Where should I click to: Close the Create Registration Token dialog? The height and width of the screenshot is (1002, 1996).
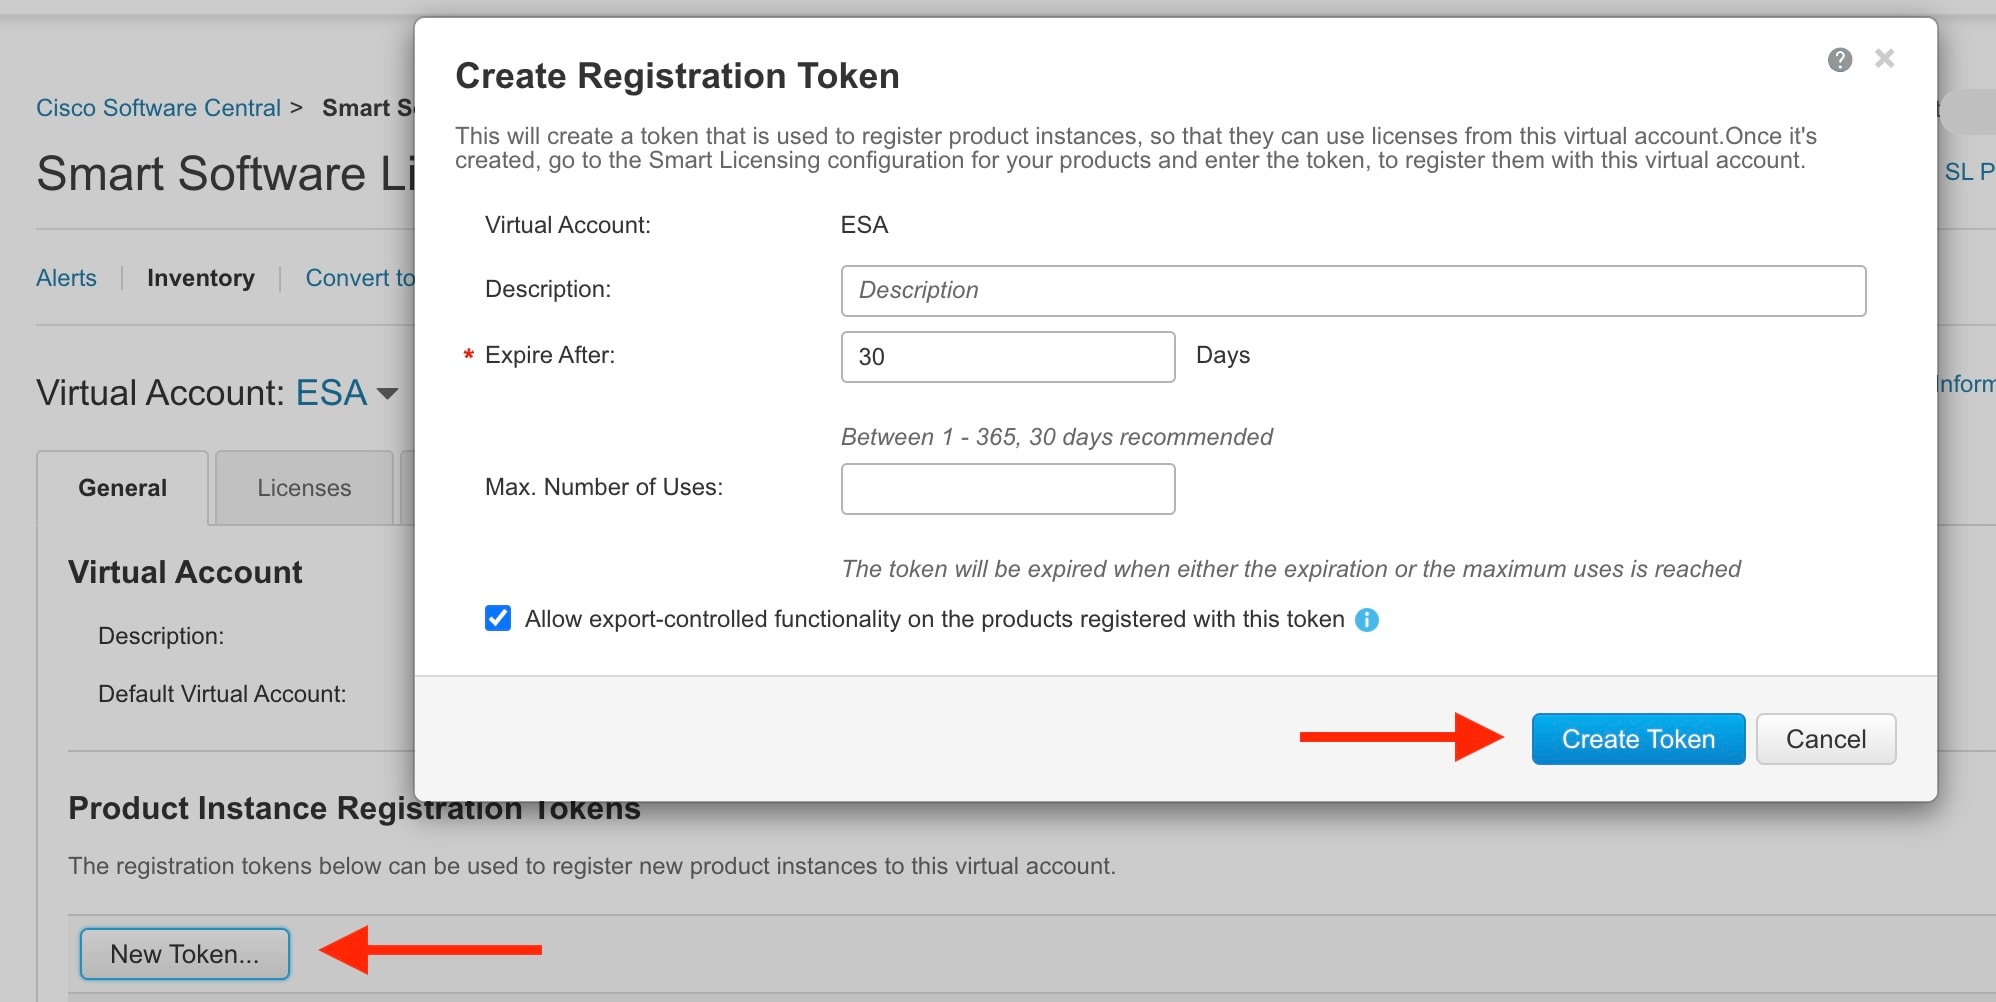pyautogui.click(x=1884, y=59)
